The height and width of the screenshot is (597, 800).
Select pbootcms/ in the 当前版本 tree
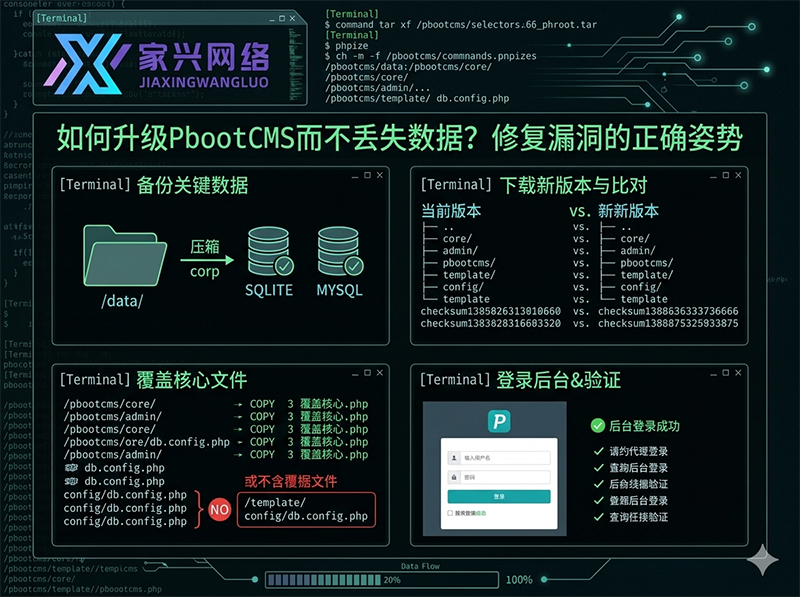click(469, 263)
